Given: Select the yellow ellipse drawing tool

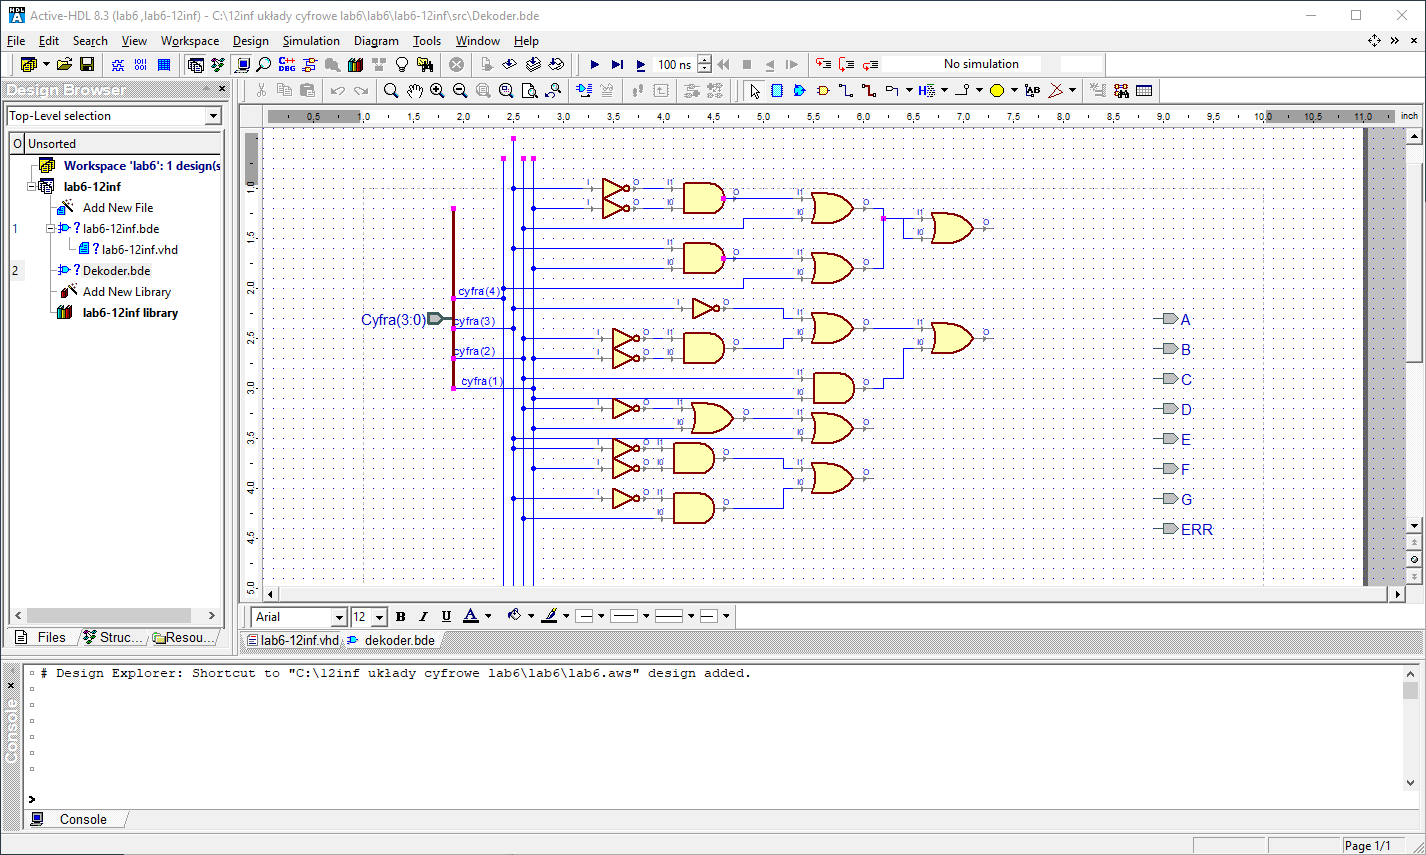Looking at the screenshot, I should 997,91.
